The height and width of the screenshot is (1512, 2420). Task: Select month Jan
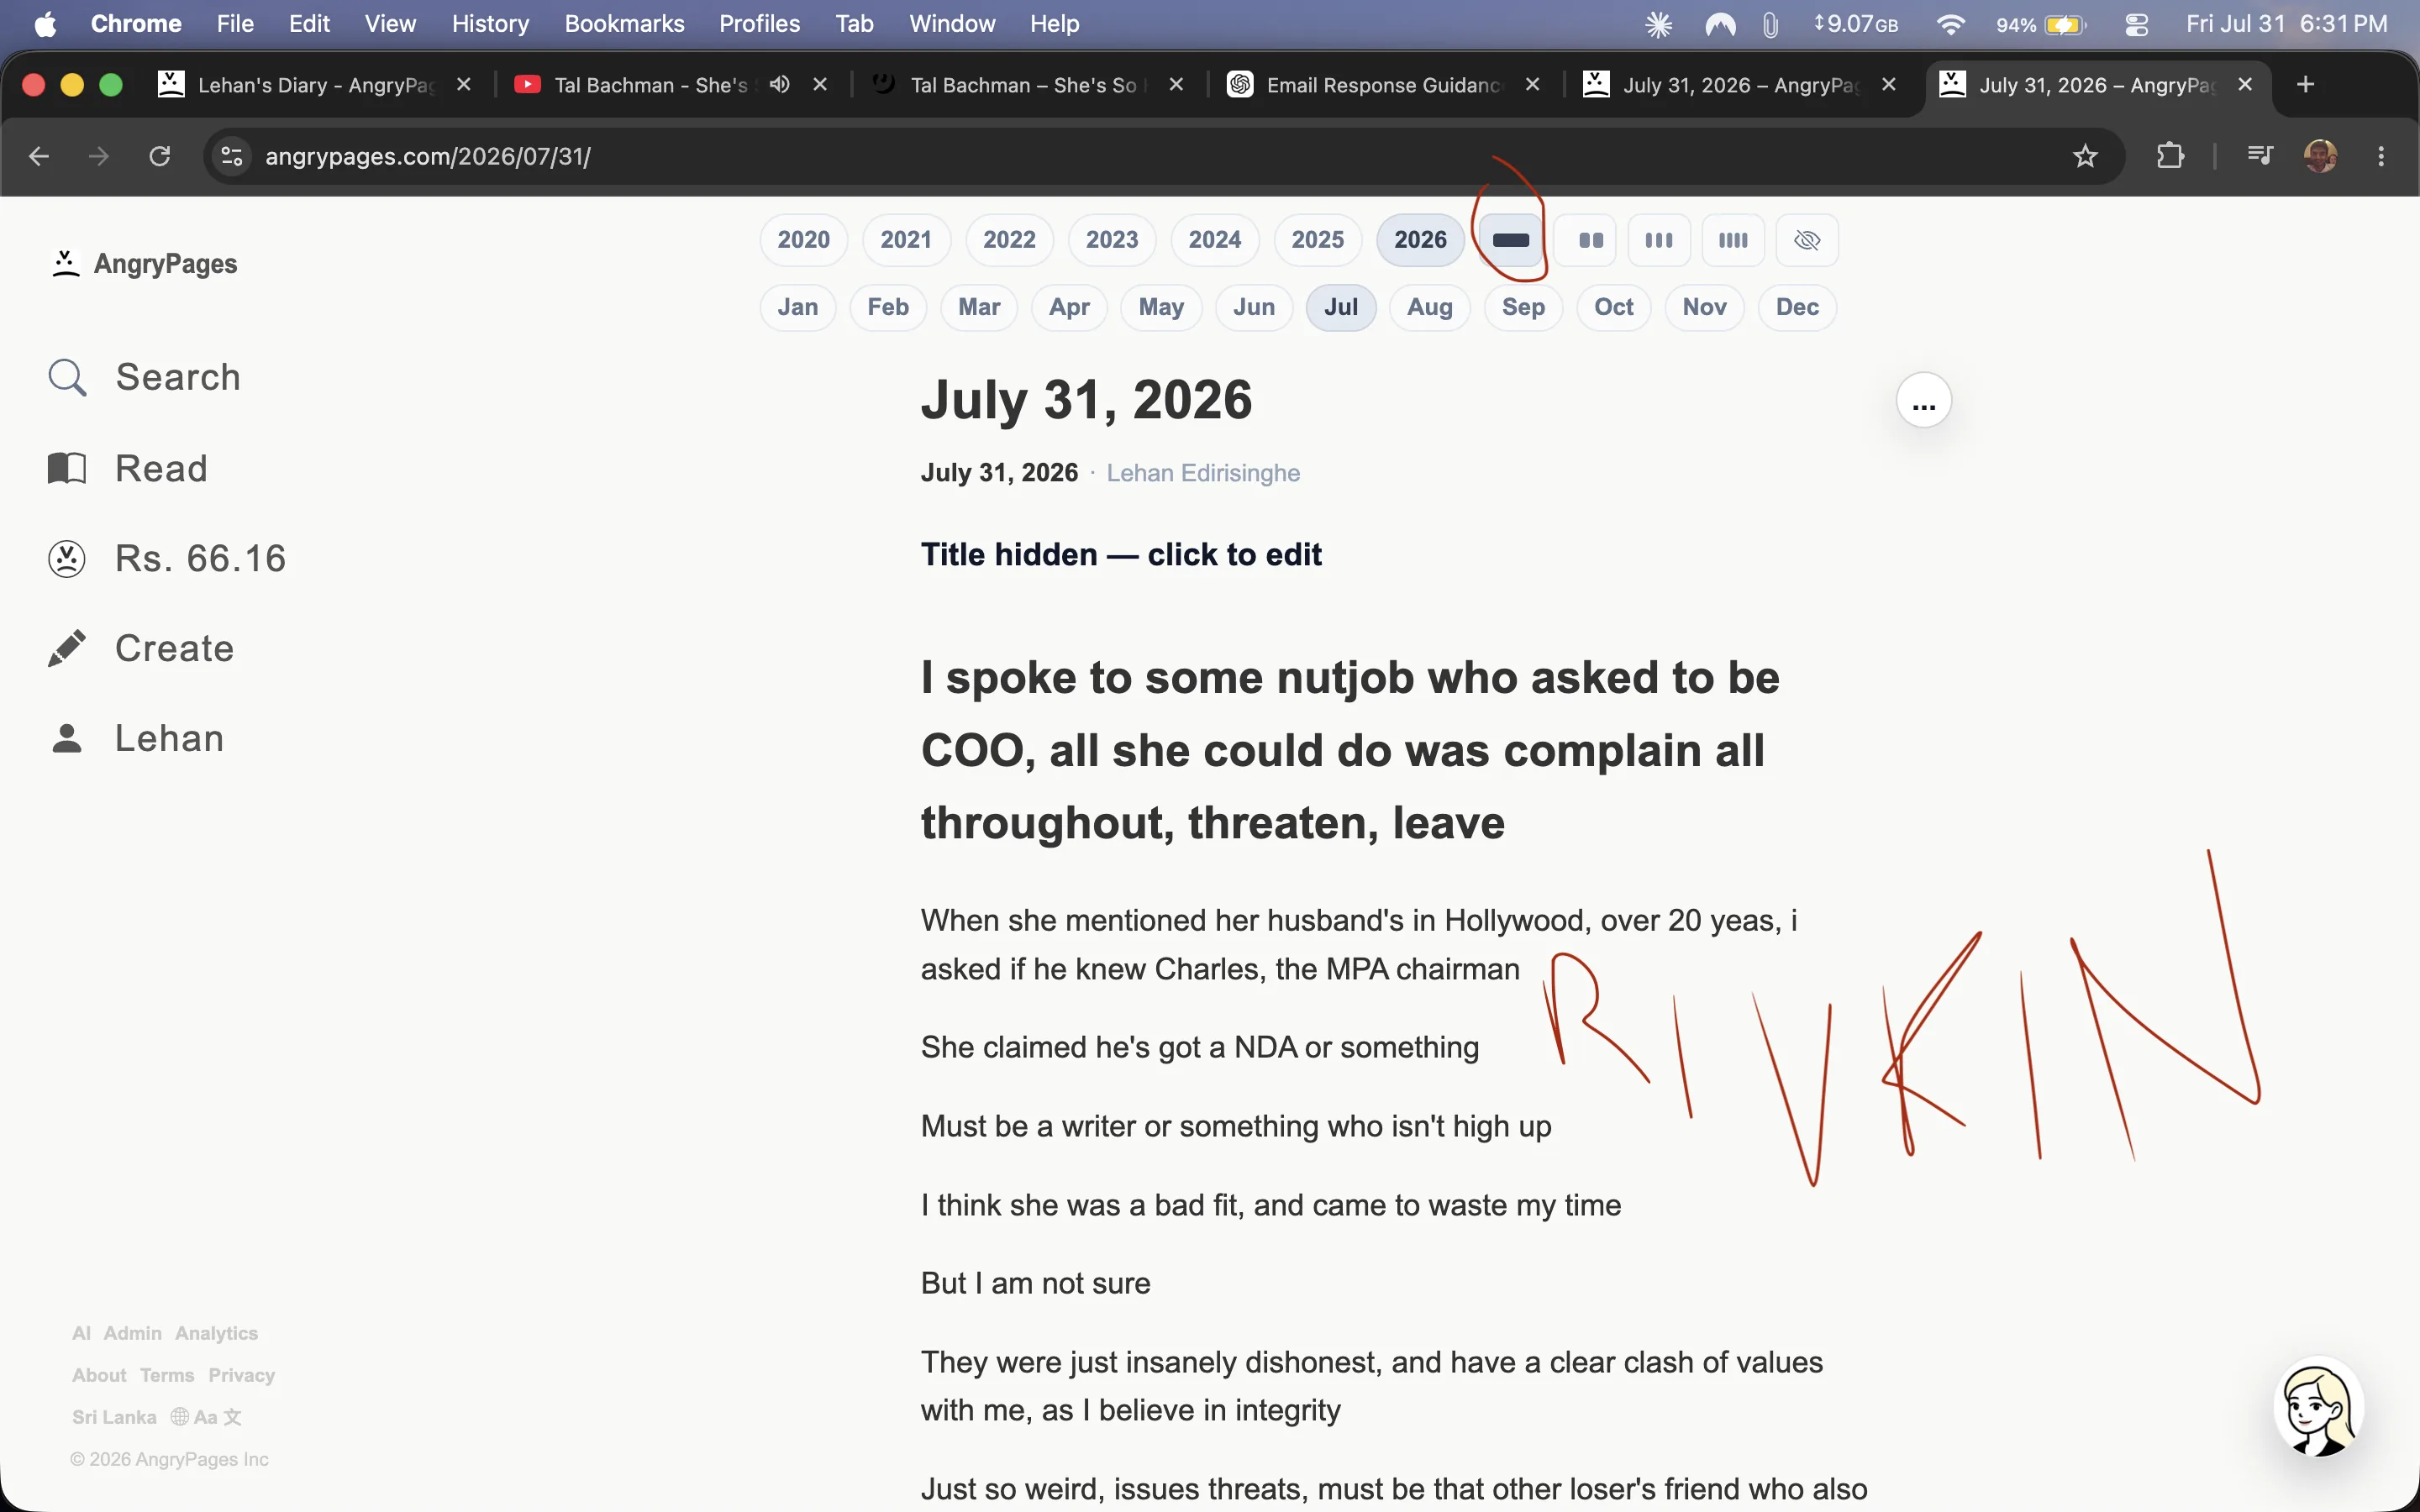click(x=798, y=307)
